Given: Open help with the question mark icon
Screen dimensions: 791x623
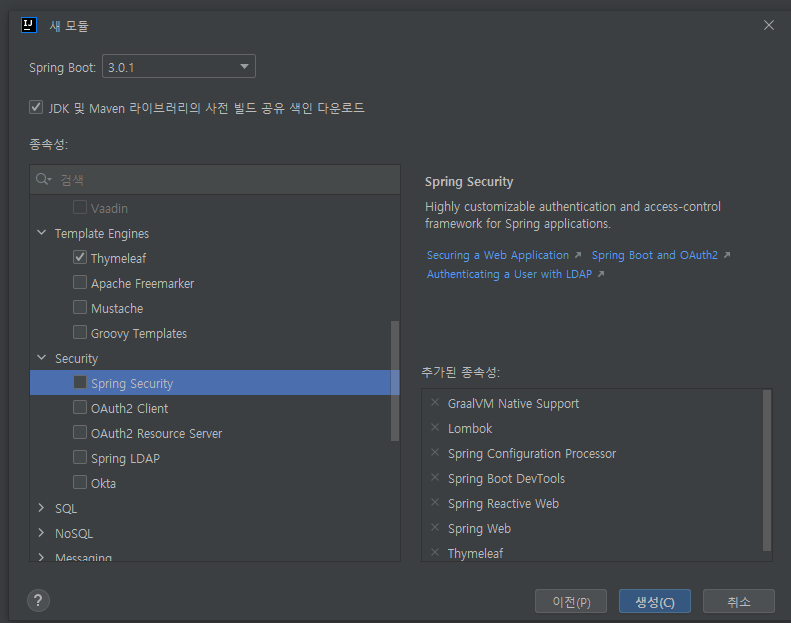Looking at the screenshot, I should [38, 600].
